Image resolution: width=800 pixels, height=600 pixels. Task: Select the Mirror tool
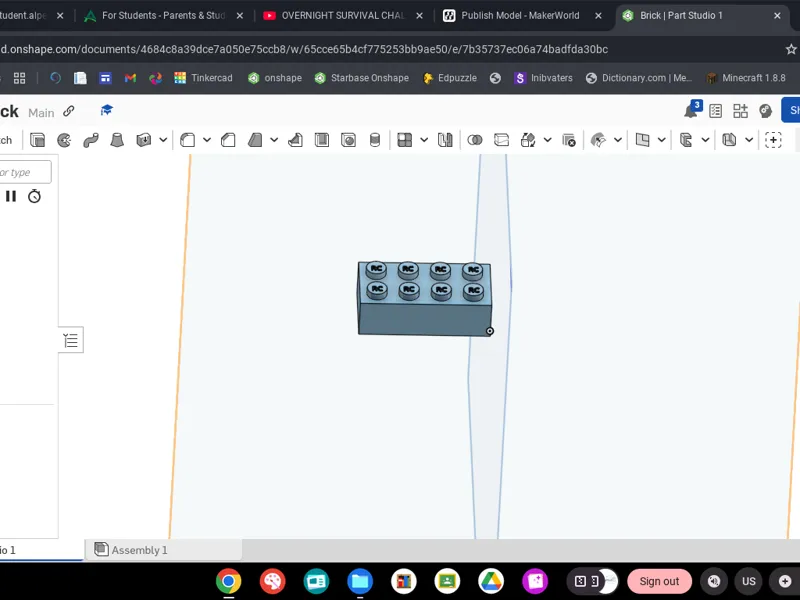tap(445, 140)
